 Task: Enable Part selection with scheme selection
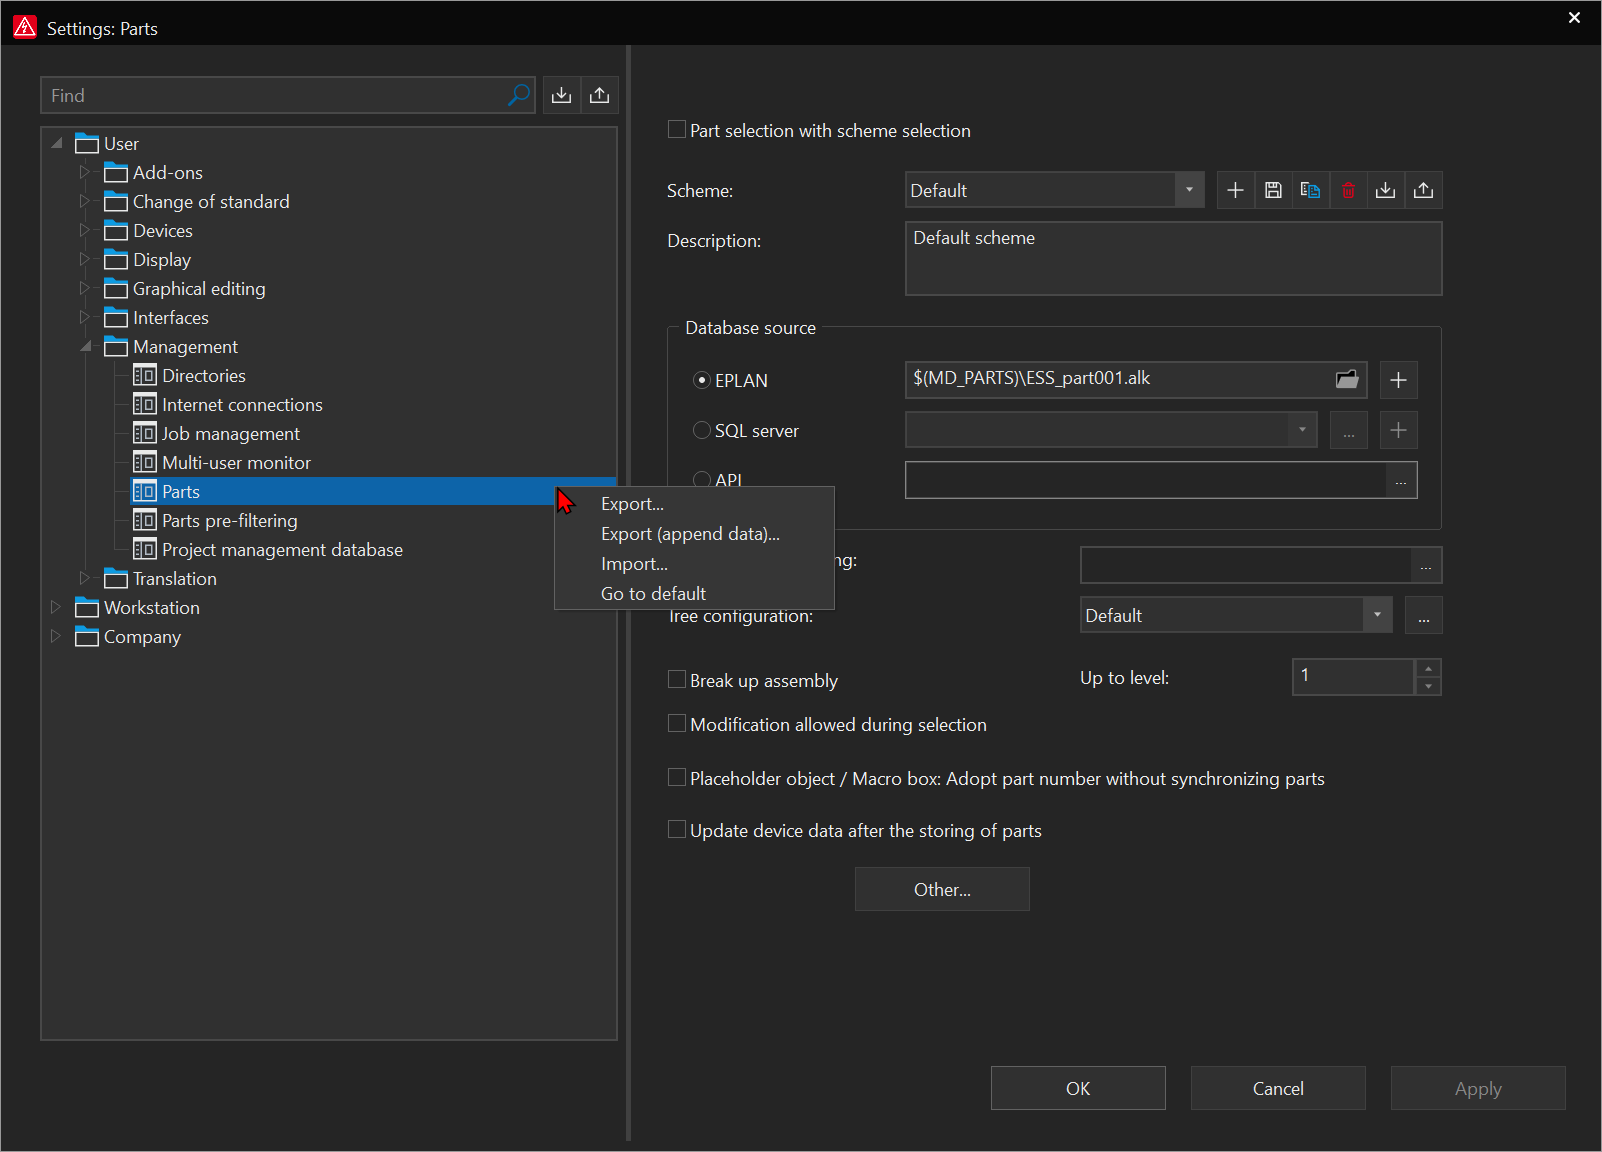[x=677, y=130]
